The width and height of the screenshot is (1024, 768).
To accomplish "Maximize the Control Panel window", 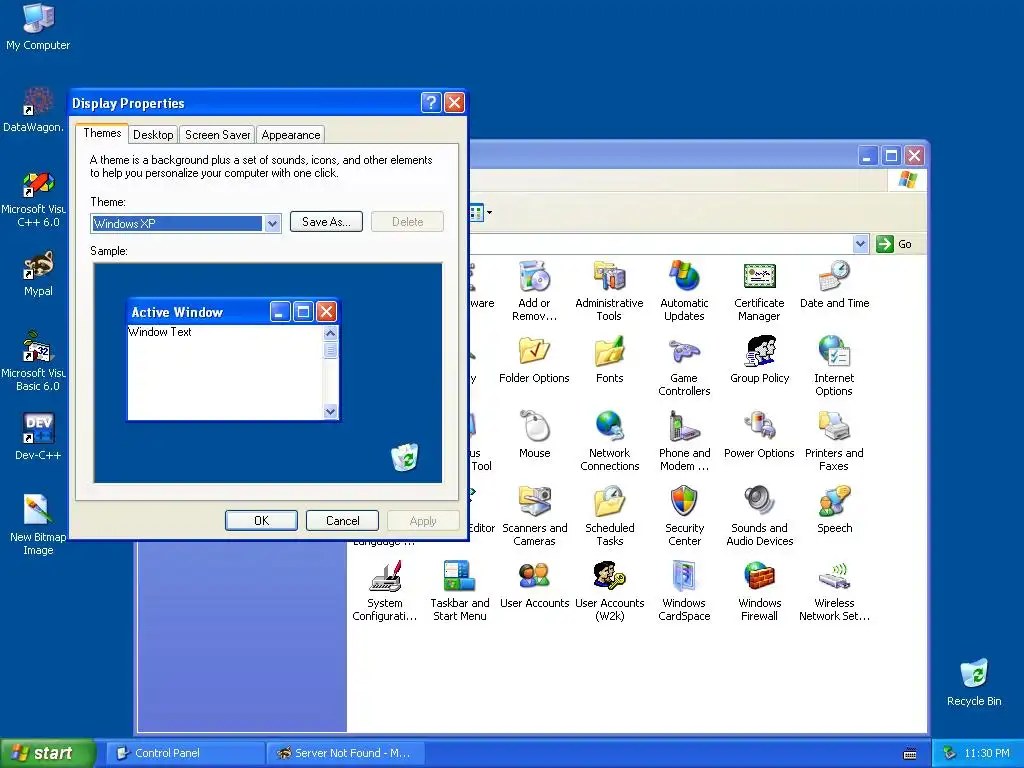I will (891, 155).
